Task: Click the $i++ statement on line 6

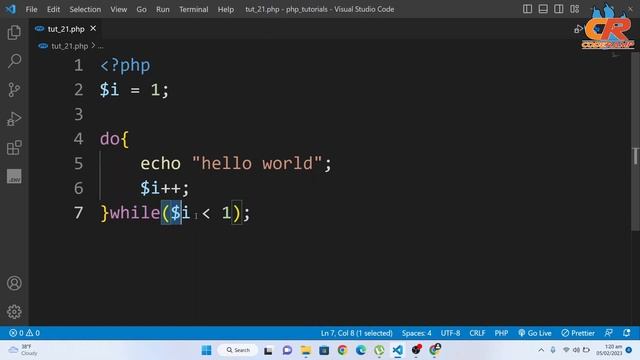Action: pyautogui.click(x=165, y=188)
